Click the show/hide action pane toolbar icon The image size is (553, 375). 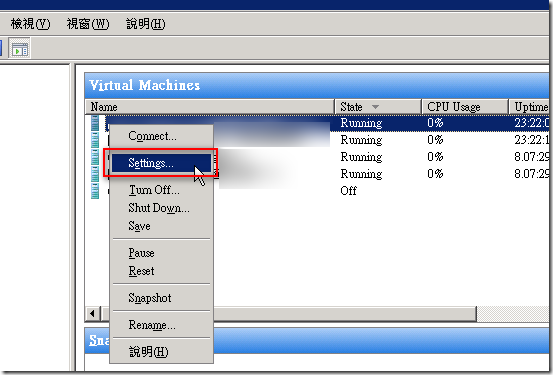tap(19, 49)
